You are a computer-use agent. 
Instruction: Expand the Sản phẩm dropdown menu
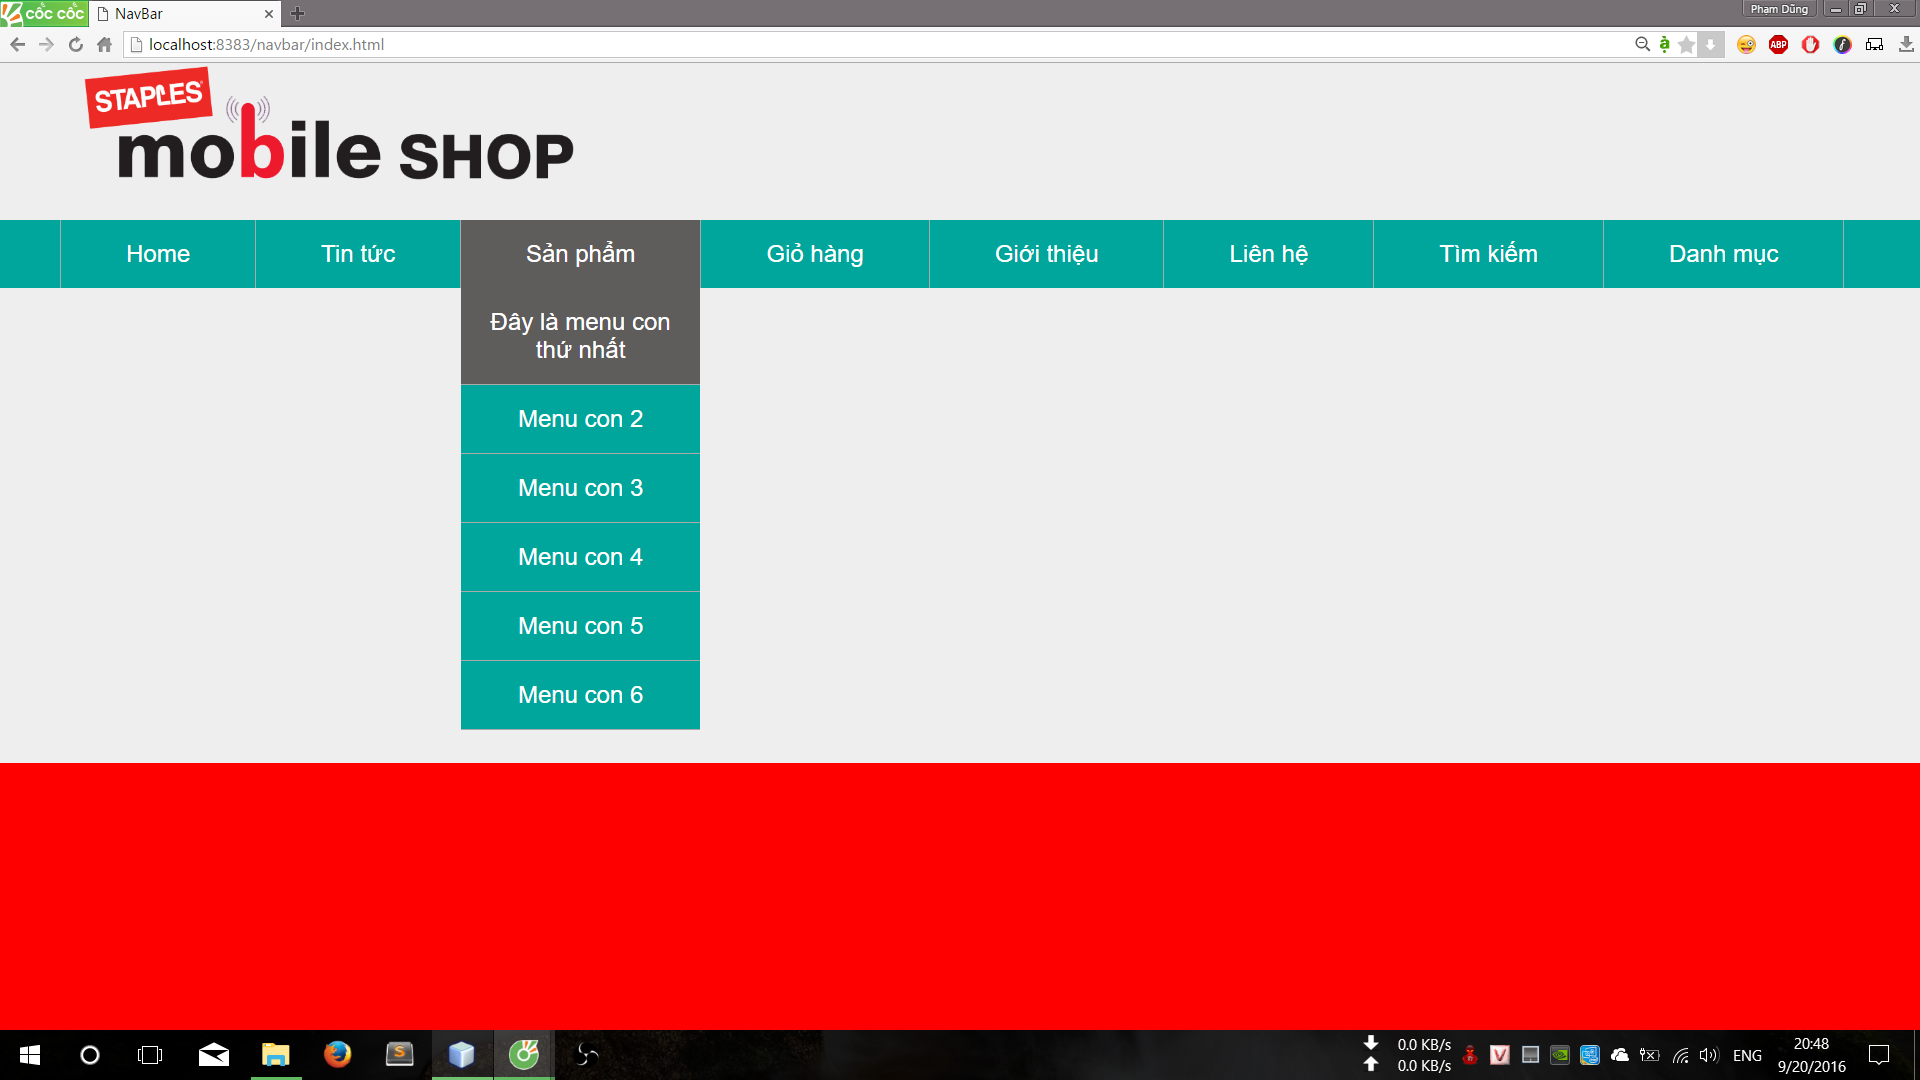580,254
